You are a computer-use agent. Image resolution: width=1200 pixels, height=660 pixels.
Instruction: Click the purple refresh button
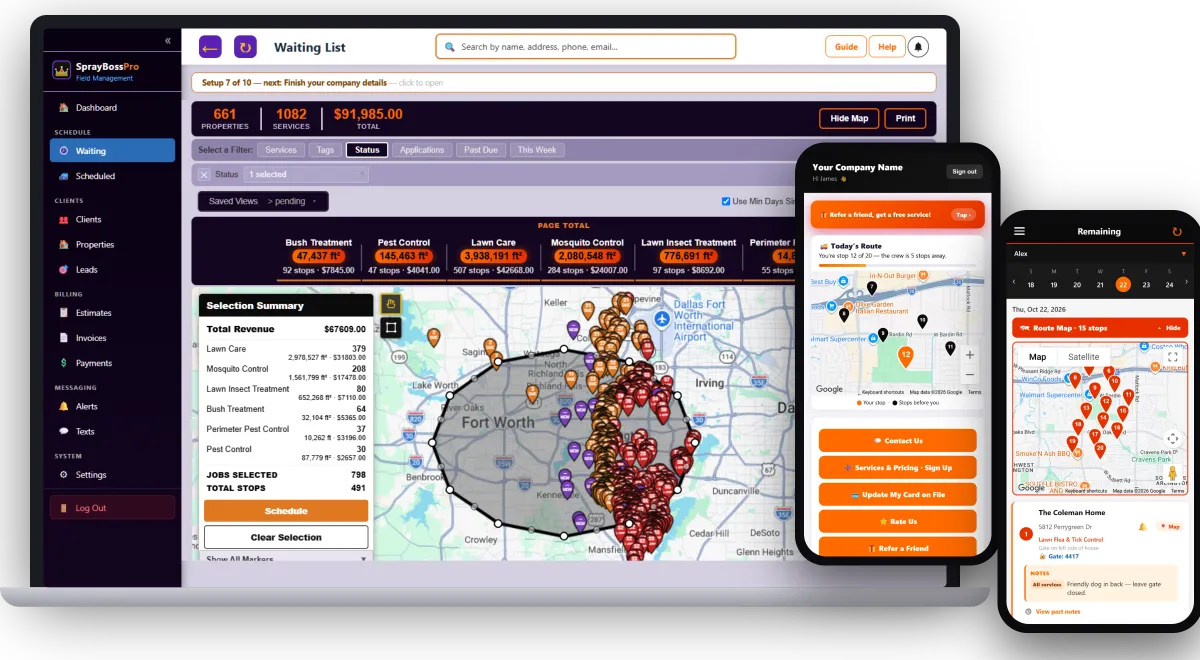[245, 47]
